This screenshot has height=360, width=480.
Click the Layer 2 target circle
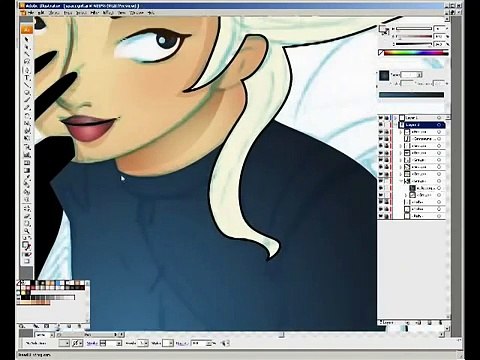[x=439, y=125]
